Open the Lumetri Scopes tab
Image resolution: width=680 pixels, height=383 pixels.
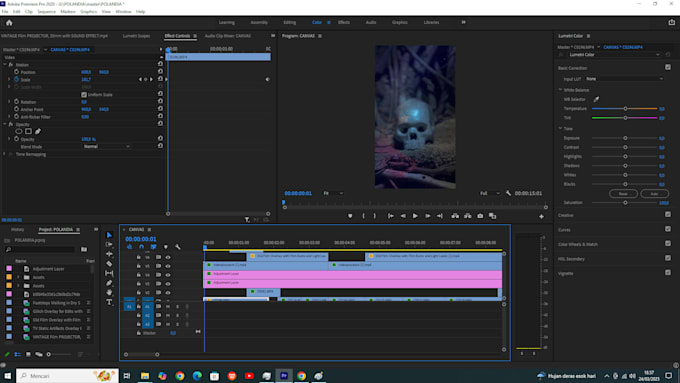point(136,36)
